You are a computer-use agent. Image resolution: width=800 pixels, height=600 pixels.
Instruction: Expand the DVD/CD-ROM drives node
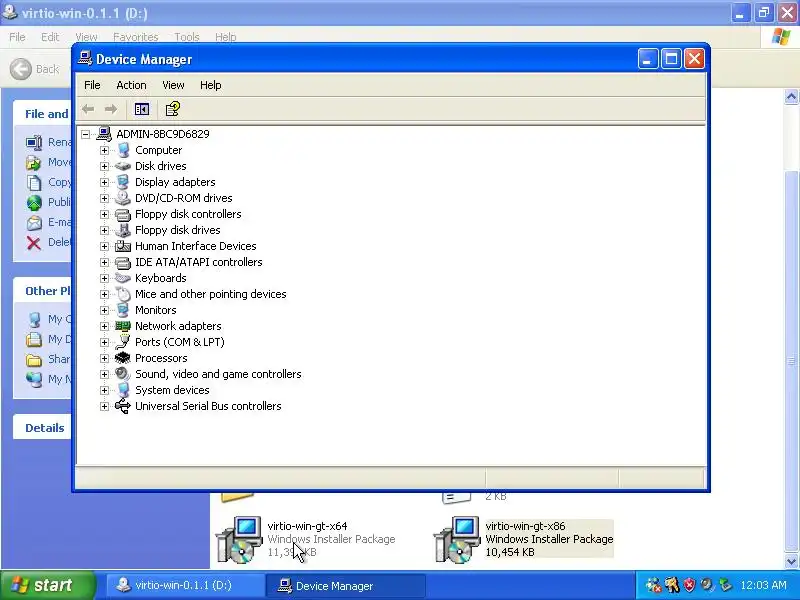(104, 198)
